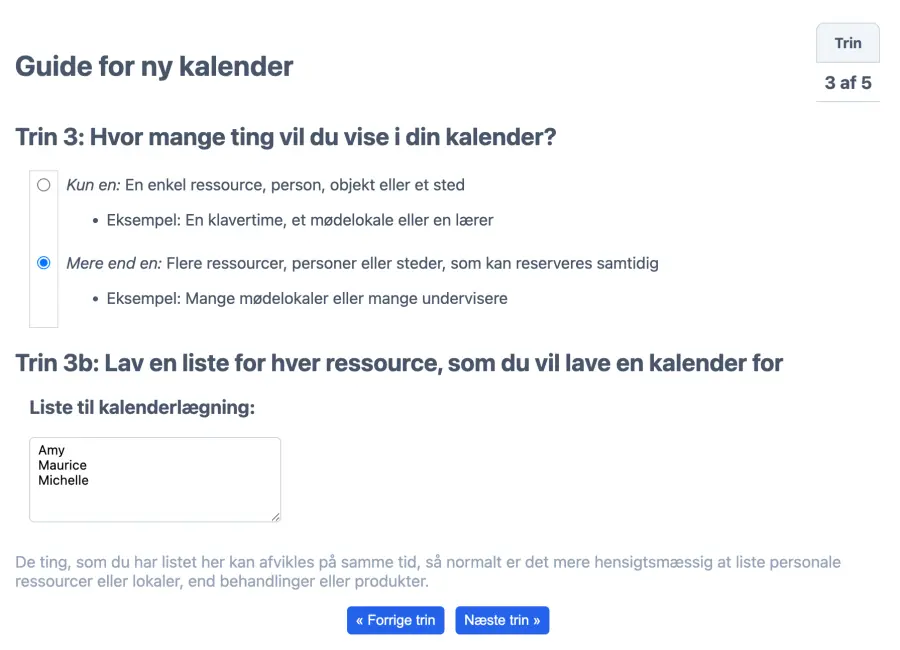This screenshot has width=900, height=650.
Task: Click the "Trin" tab at top right
Action: [x=848, y=43]
